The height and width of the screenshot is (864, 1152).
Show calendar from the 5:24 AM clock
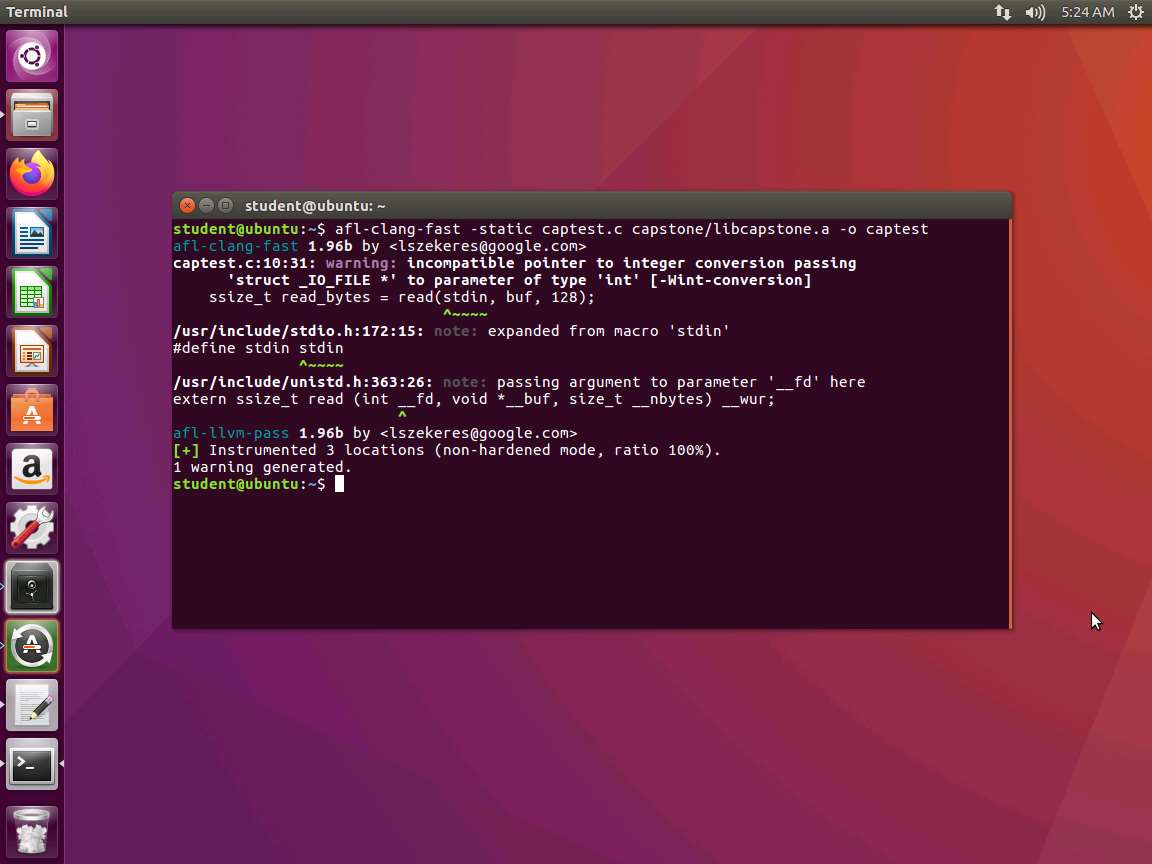click(1088, 12)
